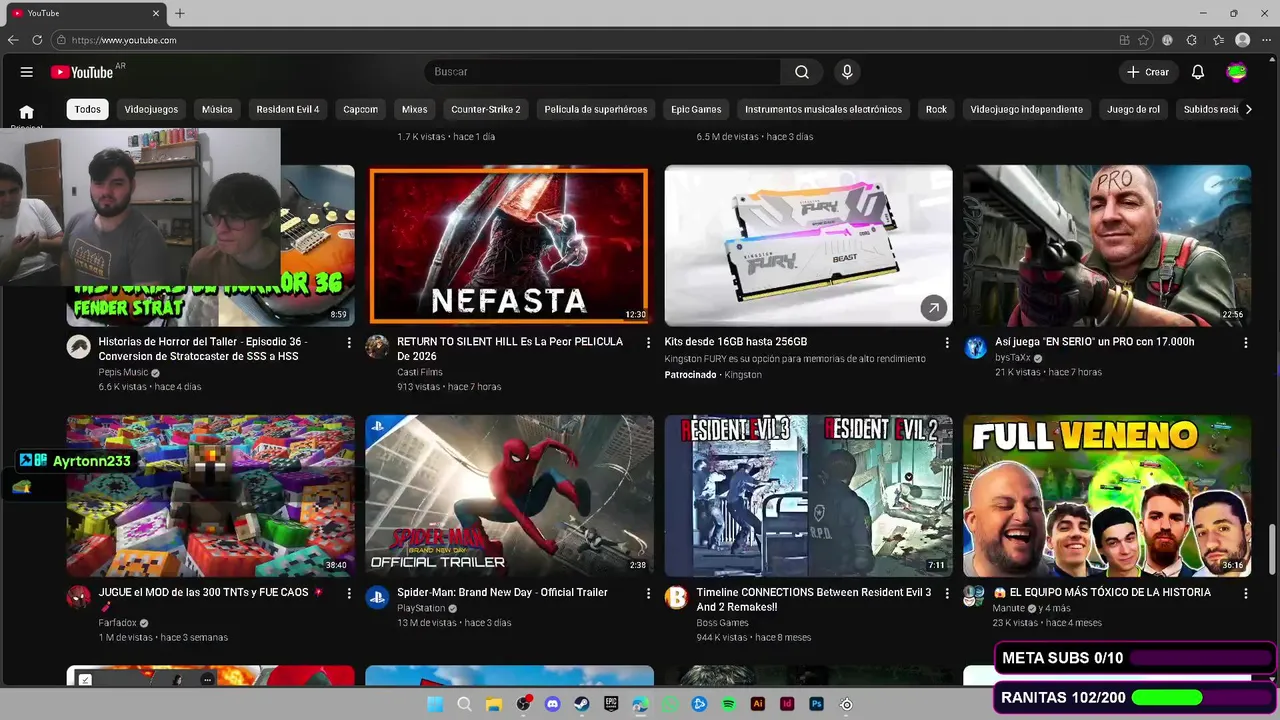The height and width of the screenshot is (720, 1280).
Task: Open options menu for Spider-Man trailer video
Action: point(648,593)
